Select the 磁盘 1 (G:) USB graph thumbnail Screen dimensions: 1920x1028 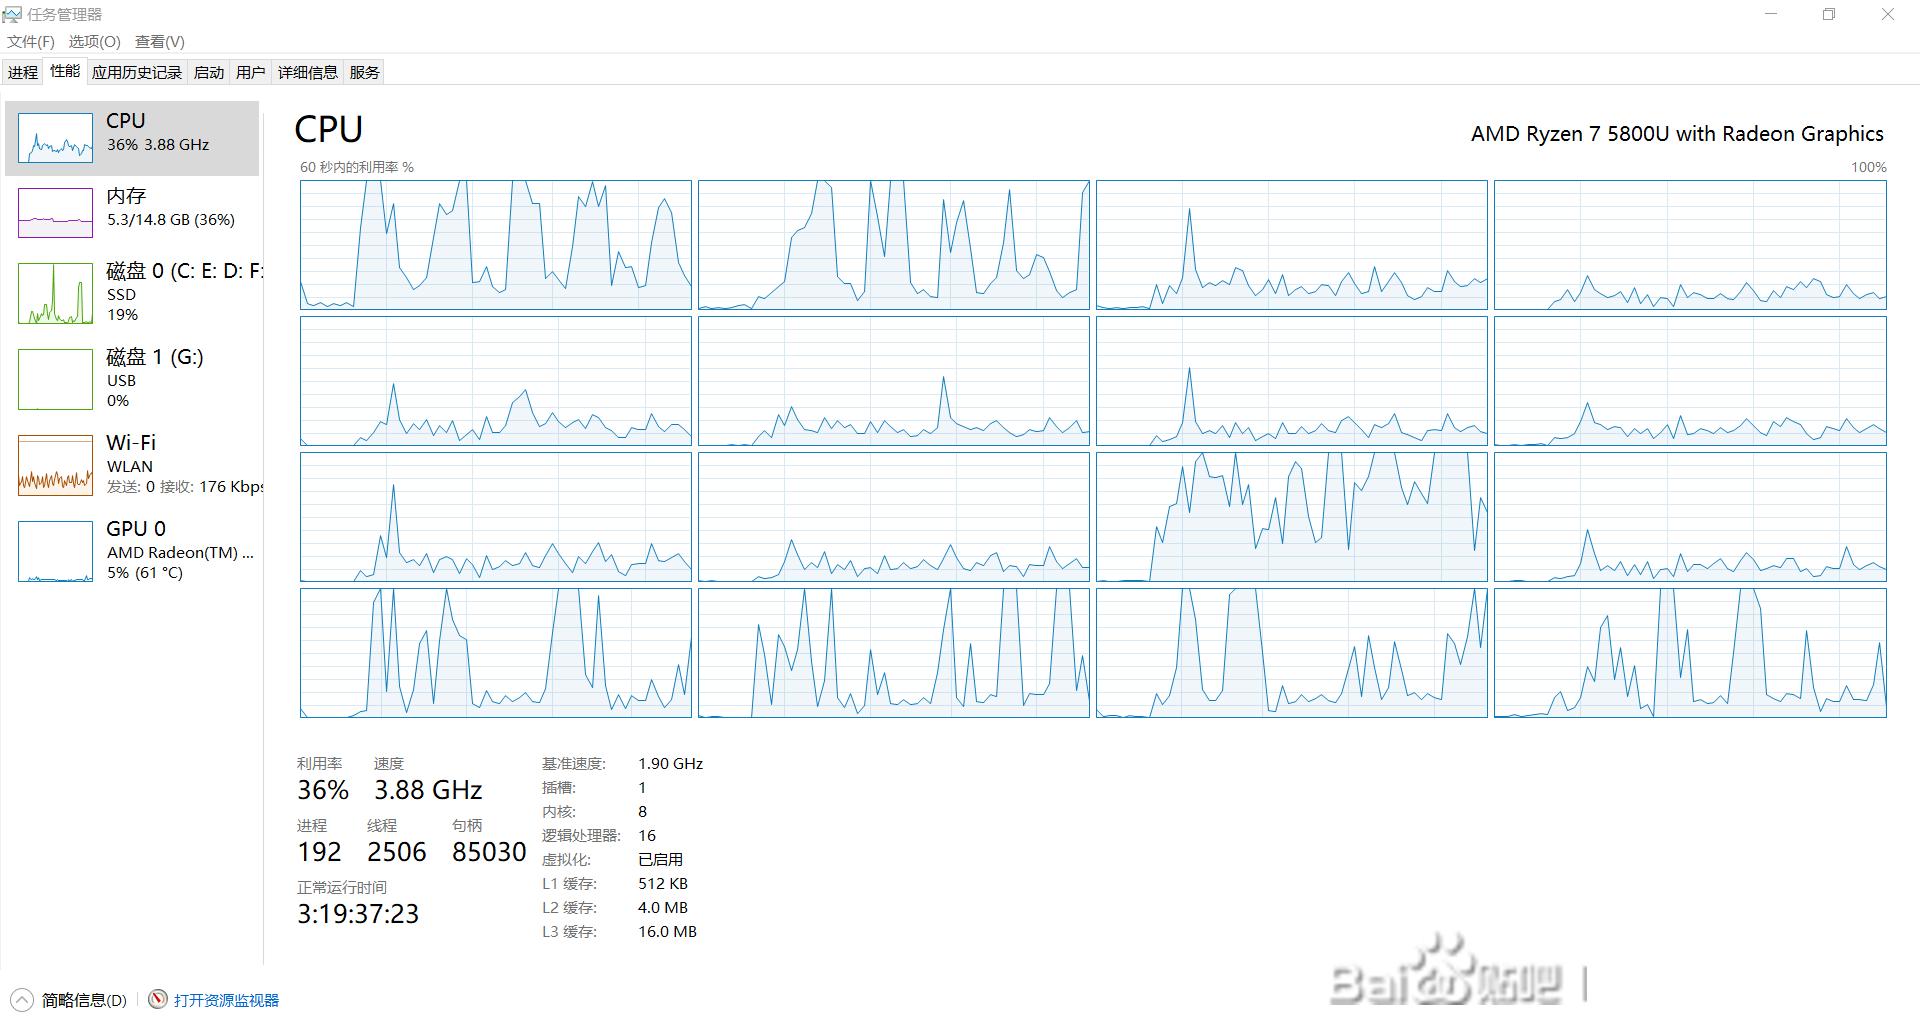pyautogui.click(x=55, y=379)
